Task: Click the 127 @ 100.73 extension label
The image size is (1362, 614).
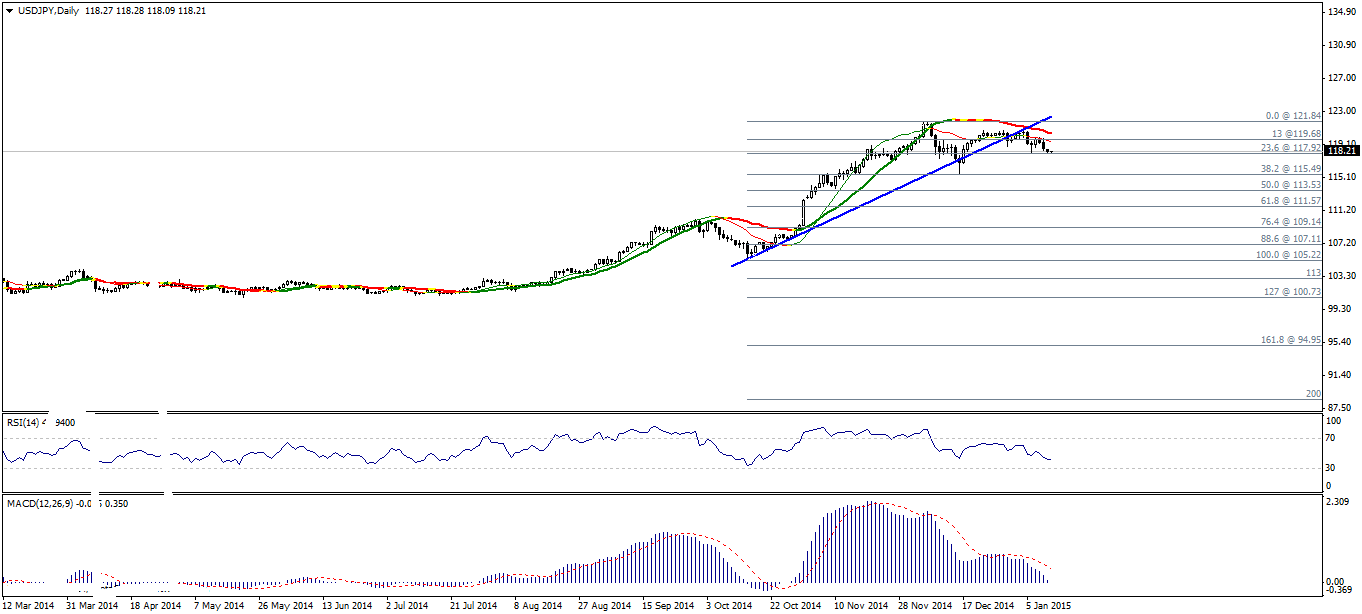Action: pyautogui.click(x=1294, y=292)
